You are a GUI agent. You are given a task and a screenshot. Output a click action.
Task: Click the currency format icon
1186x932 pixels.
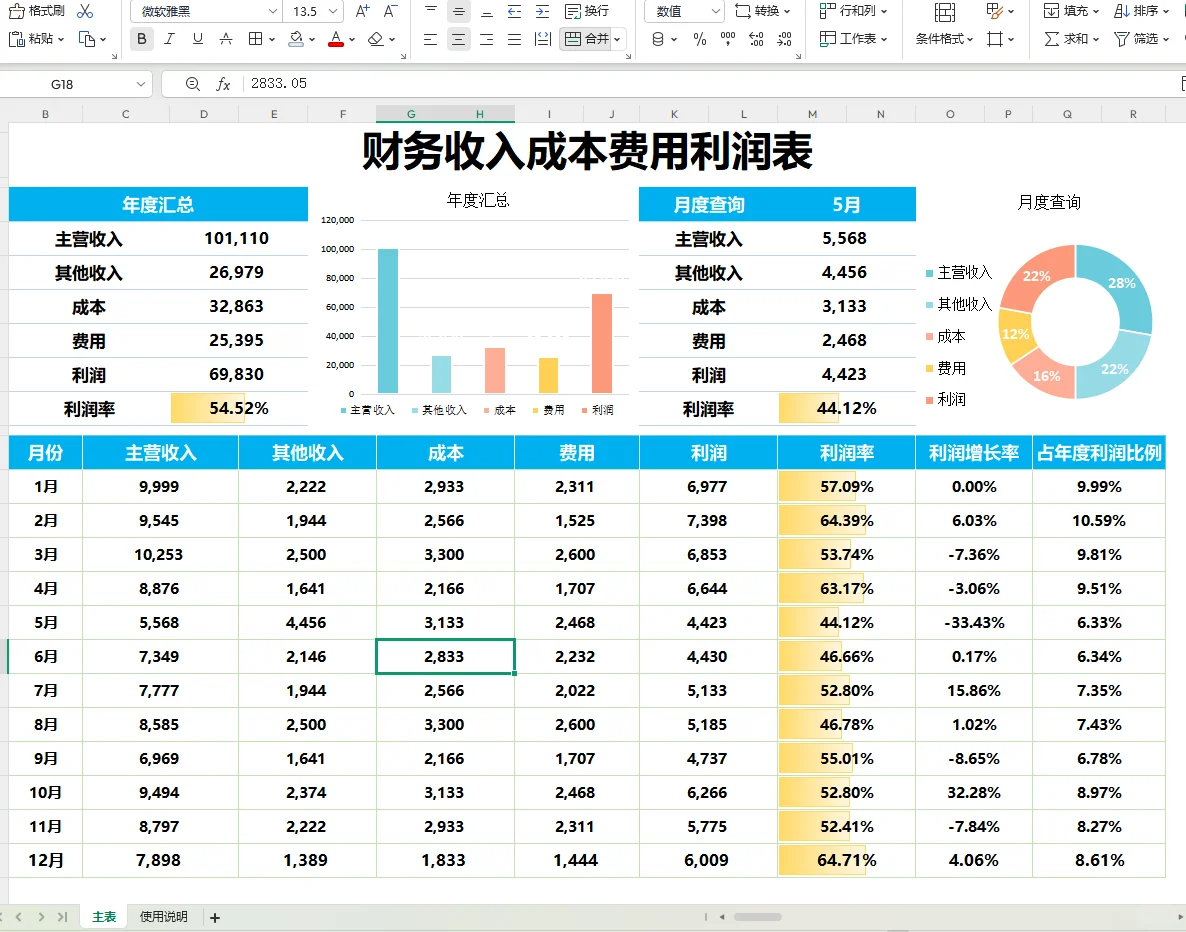(658, 39)
